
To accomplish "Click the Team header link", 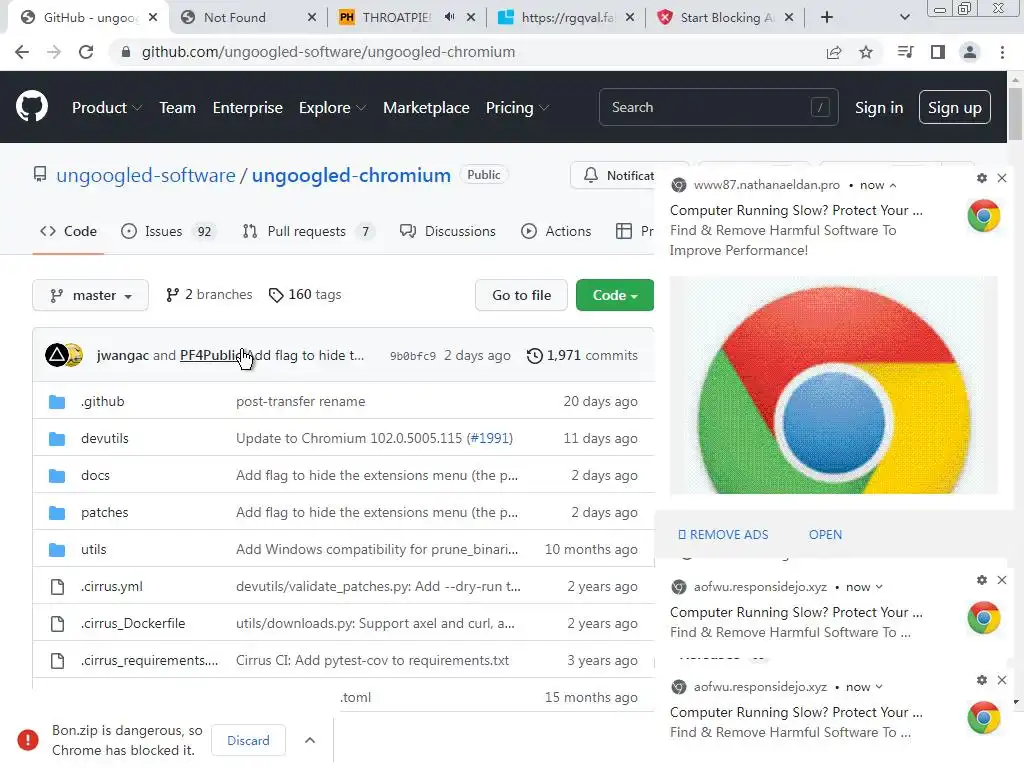I will 177,108.
